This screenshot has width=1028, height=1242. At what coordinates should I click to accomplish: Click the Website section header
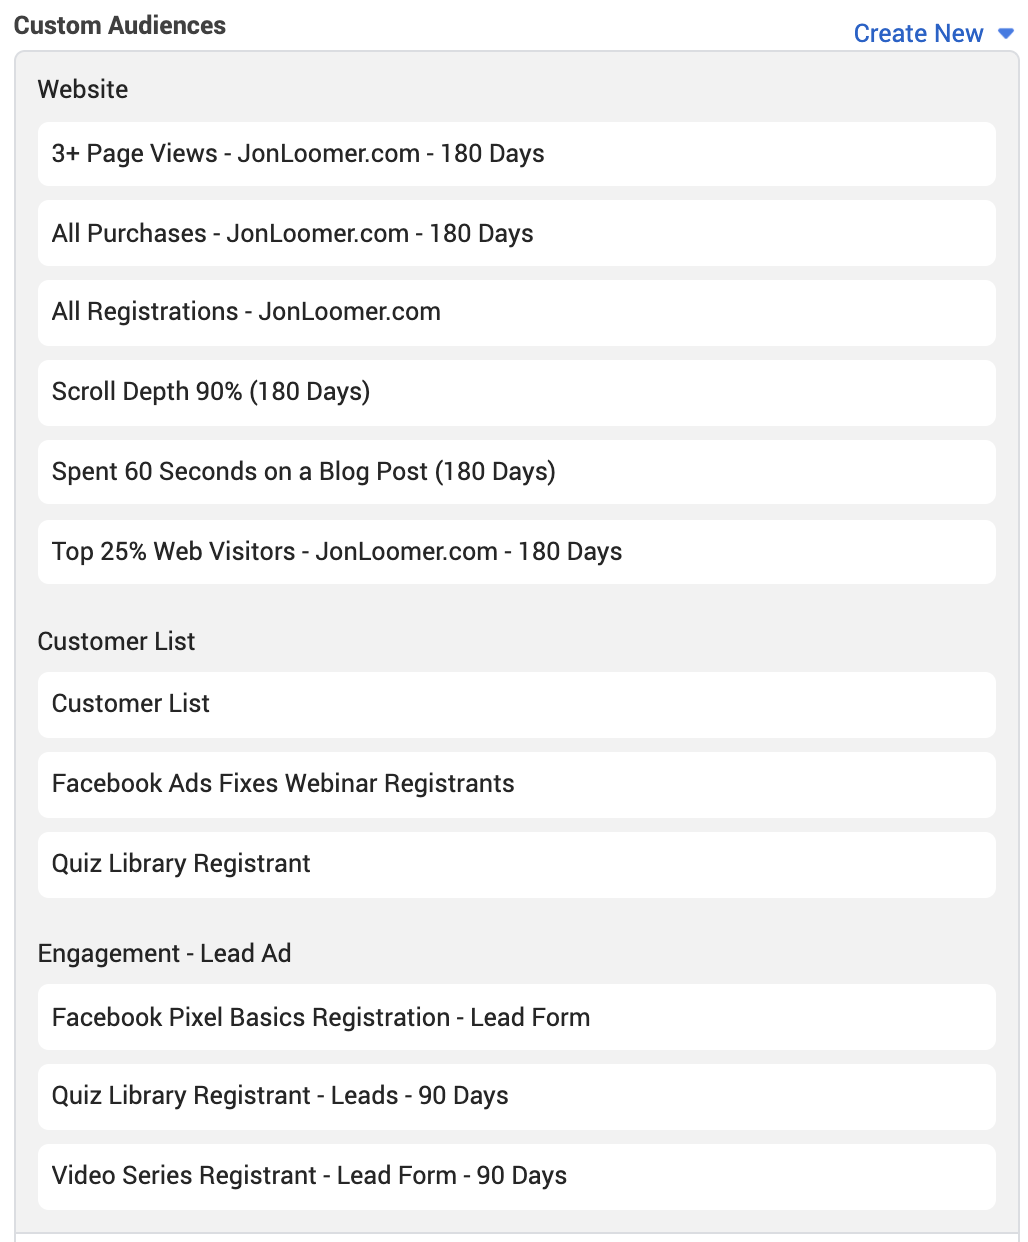click(x=83, y=89)
